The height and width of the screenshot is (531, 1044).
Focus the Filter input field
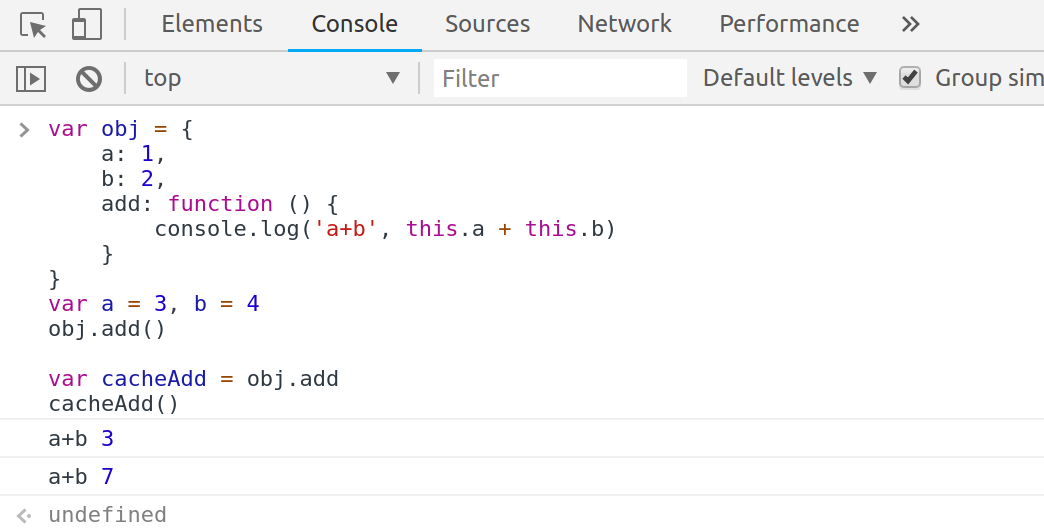[560, 78]
